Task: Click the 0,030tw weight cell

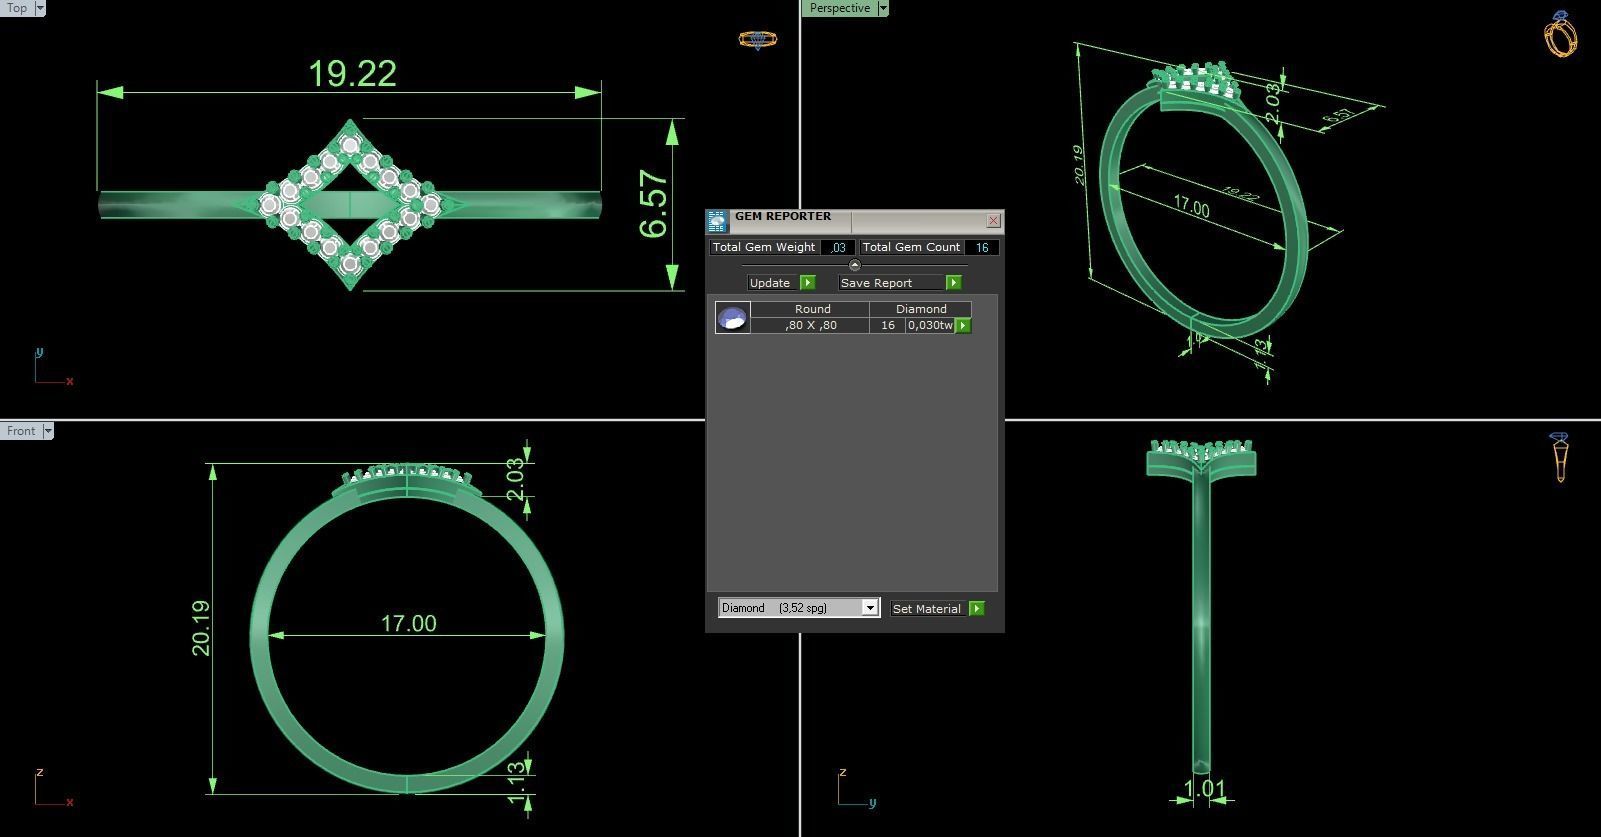Action: 930,325
